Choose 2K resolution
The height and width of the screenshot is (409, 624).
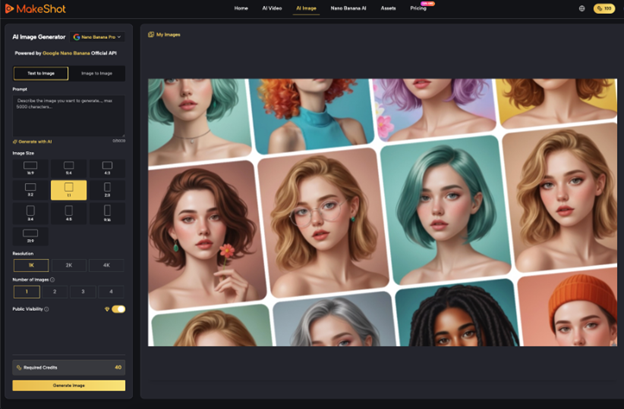pos(69,265)
